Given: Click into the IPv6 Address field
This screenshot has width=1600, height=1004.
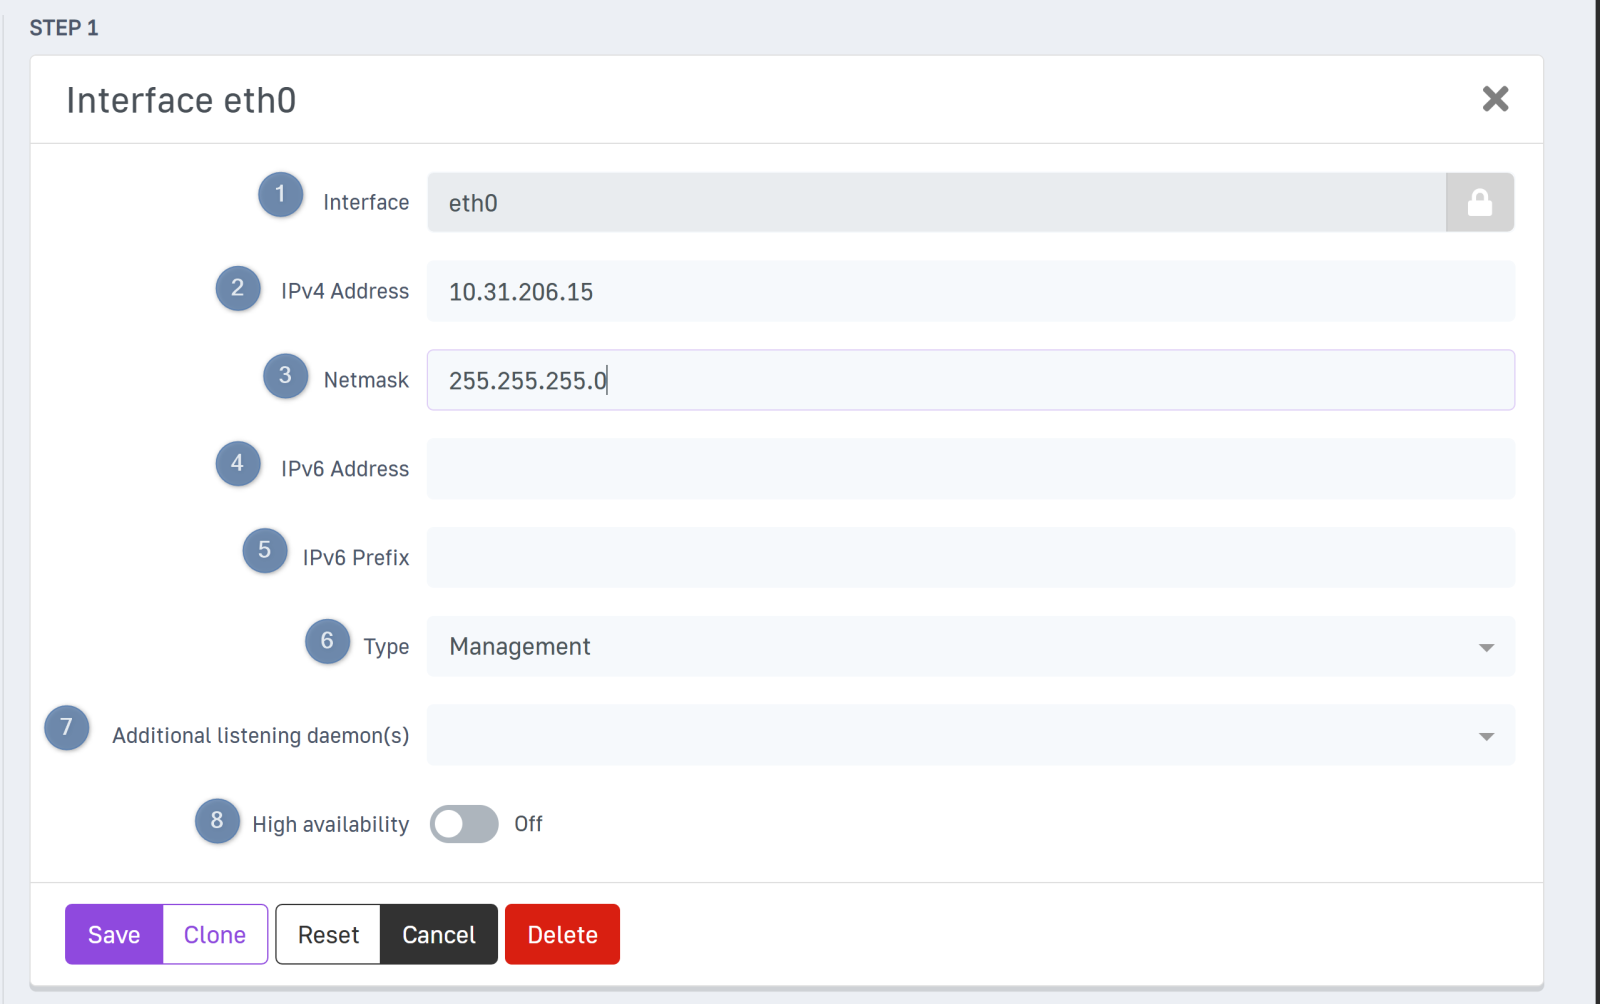Looking at the screenshot, I should point(970,469).
